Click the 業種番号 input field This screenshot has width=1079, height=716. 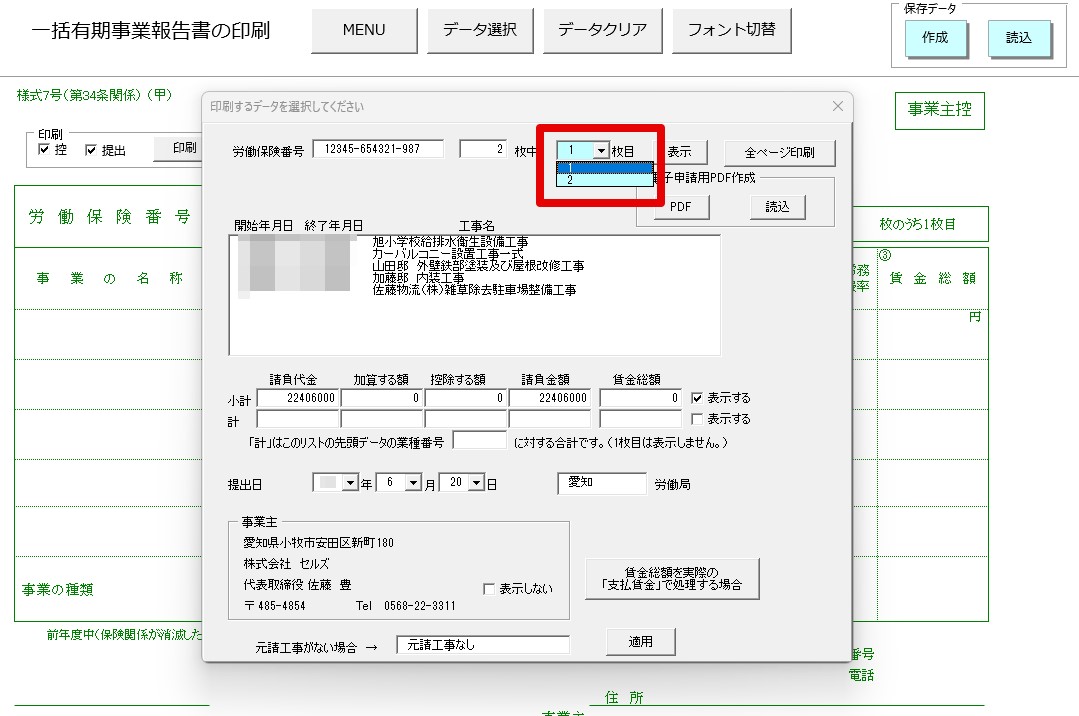480,441
